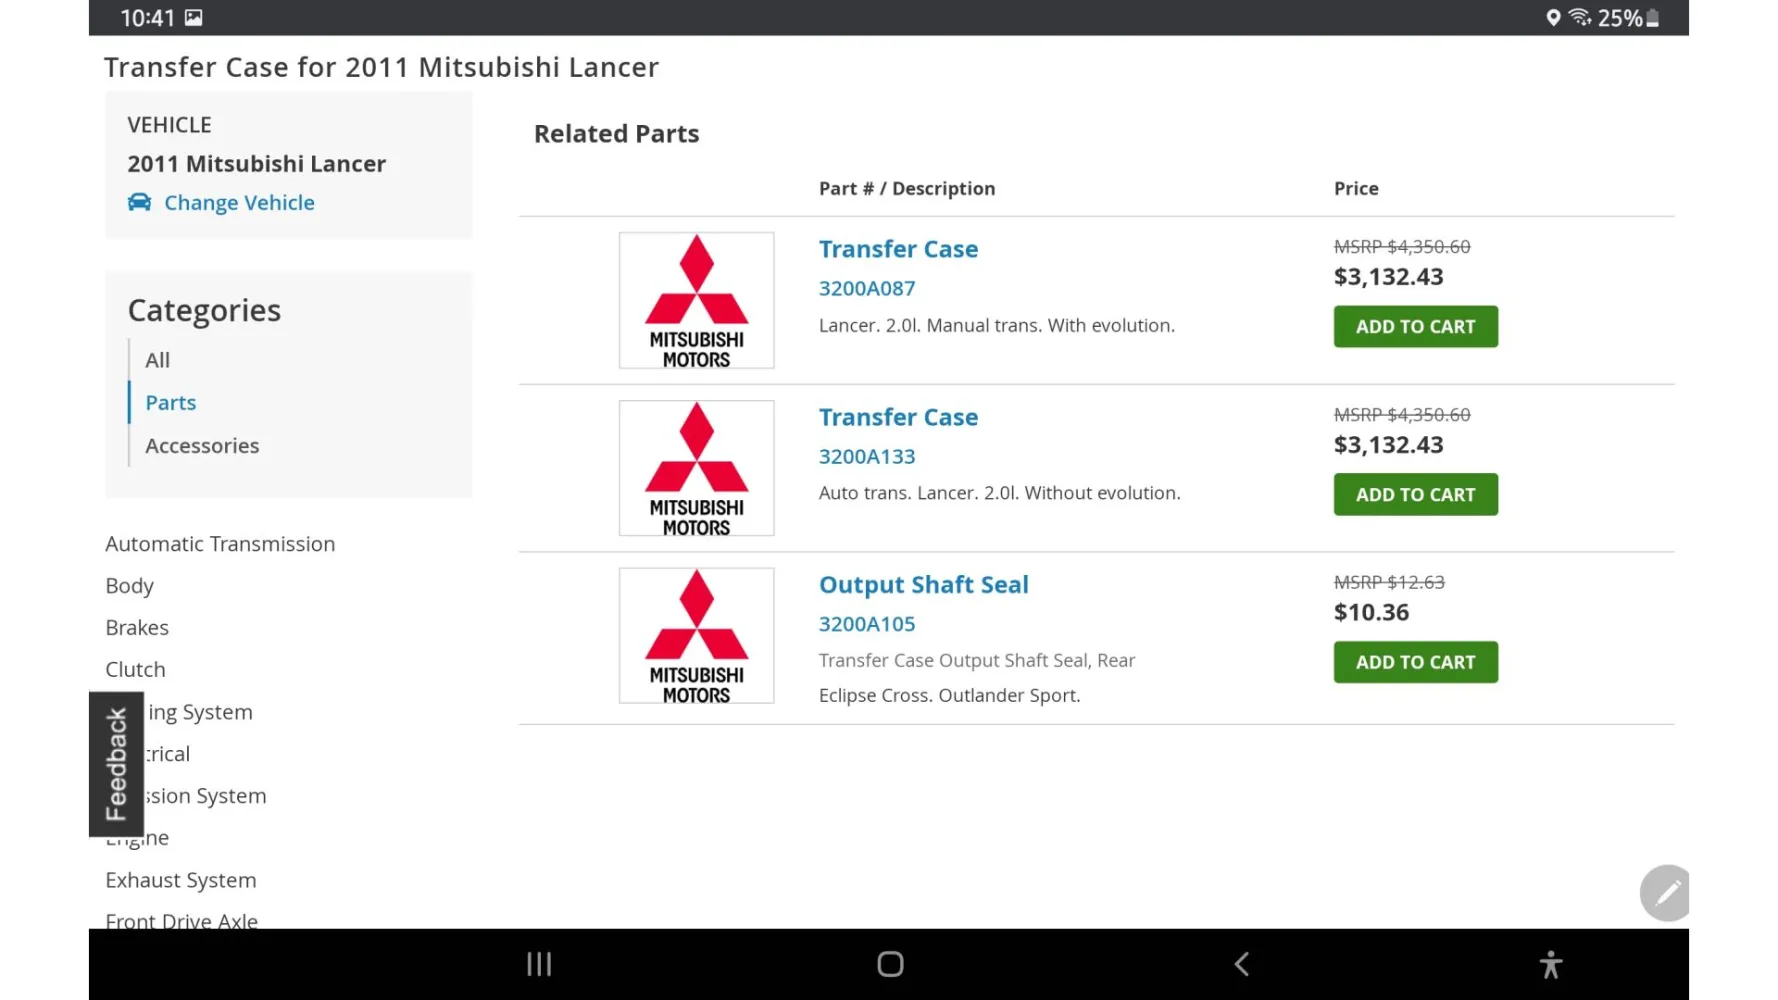Open Transfer Case title for part 3200A133
The width and height of the screenshot is (1778, 1000).
click(898, 417)
